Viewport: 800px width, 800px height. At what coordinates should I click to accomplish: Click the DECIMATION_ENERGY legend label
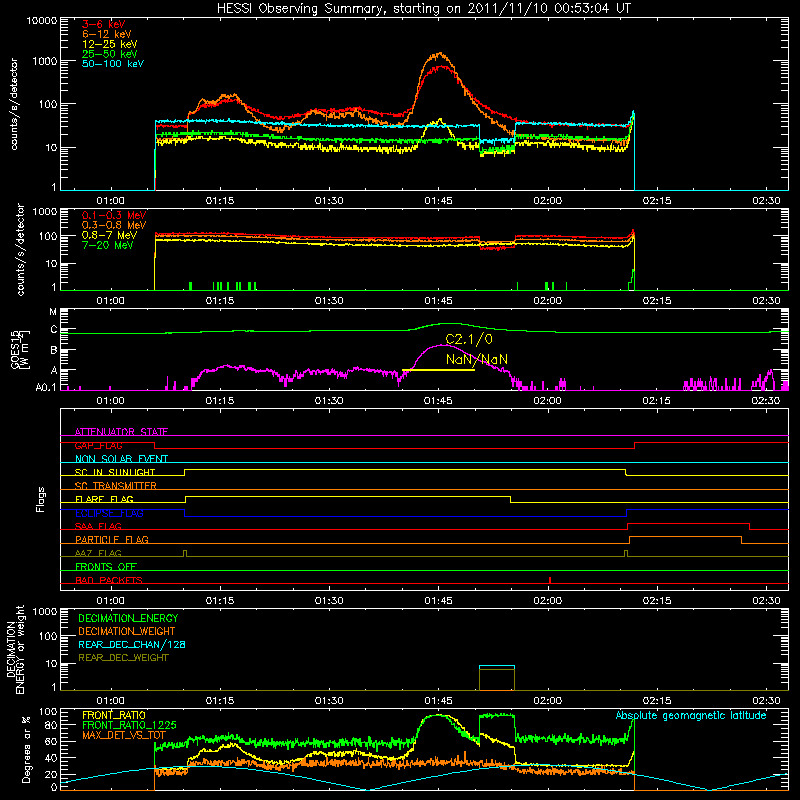(128, 618)
